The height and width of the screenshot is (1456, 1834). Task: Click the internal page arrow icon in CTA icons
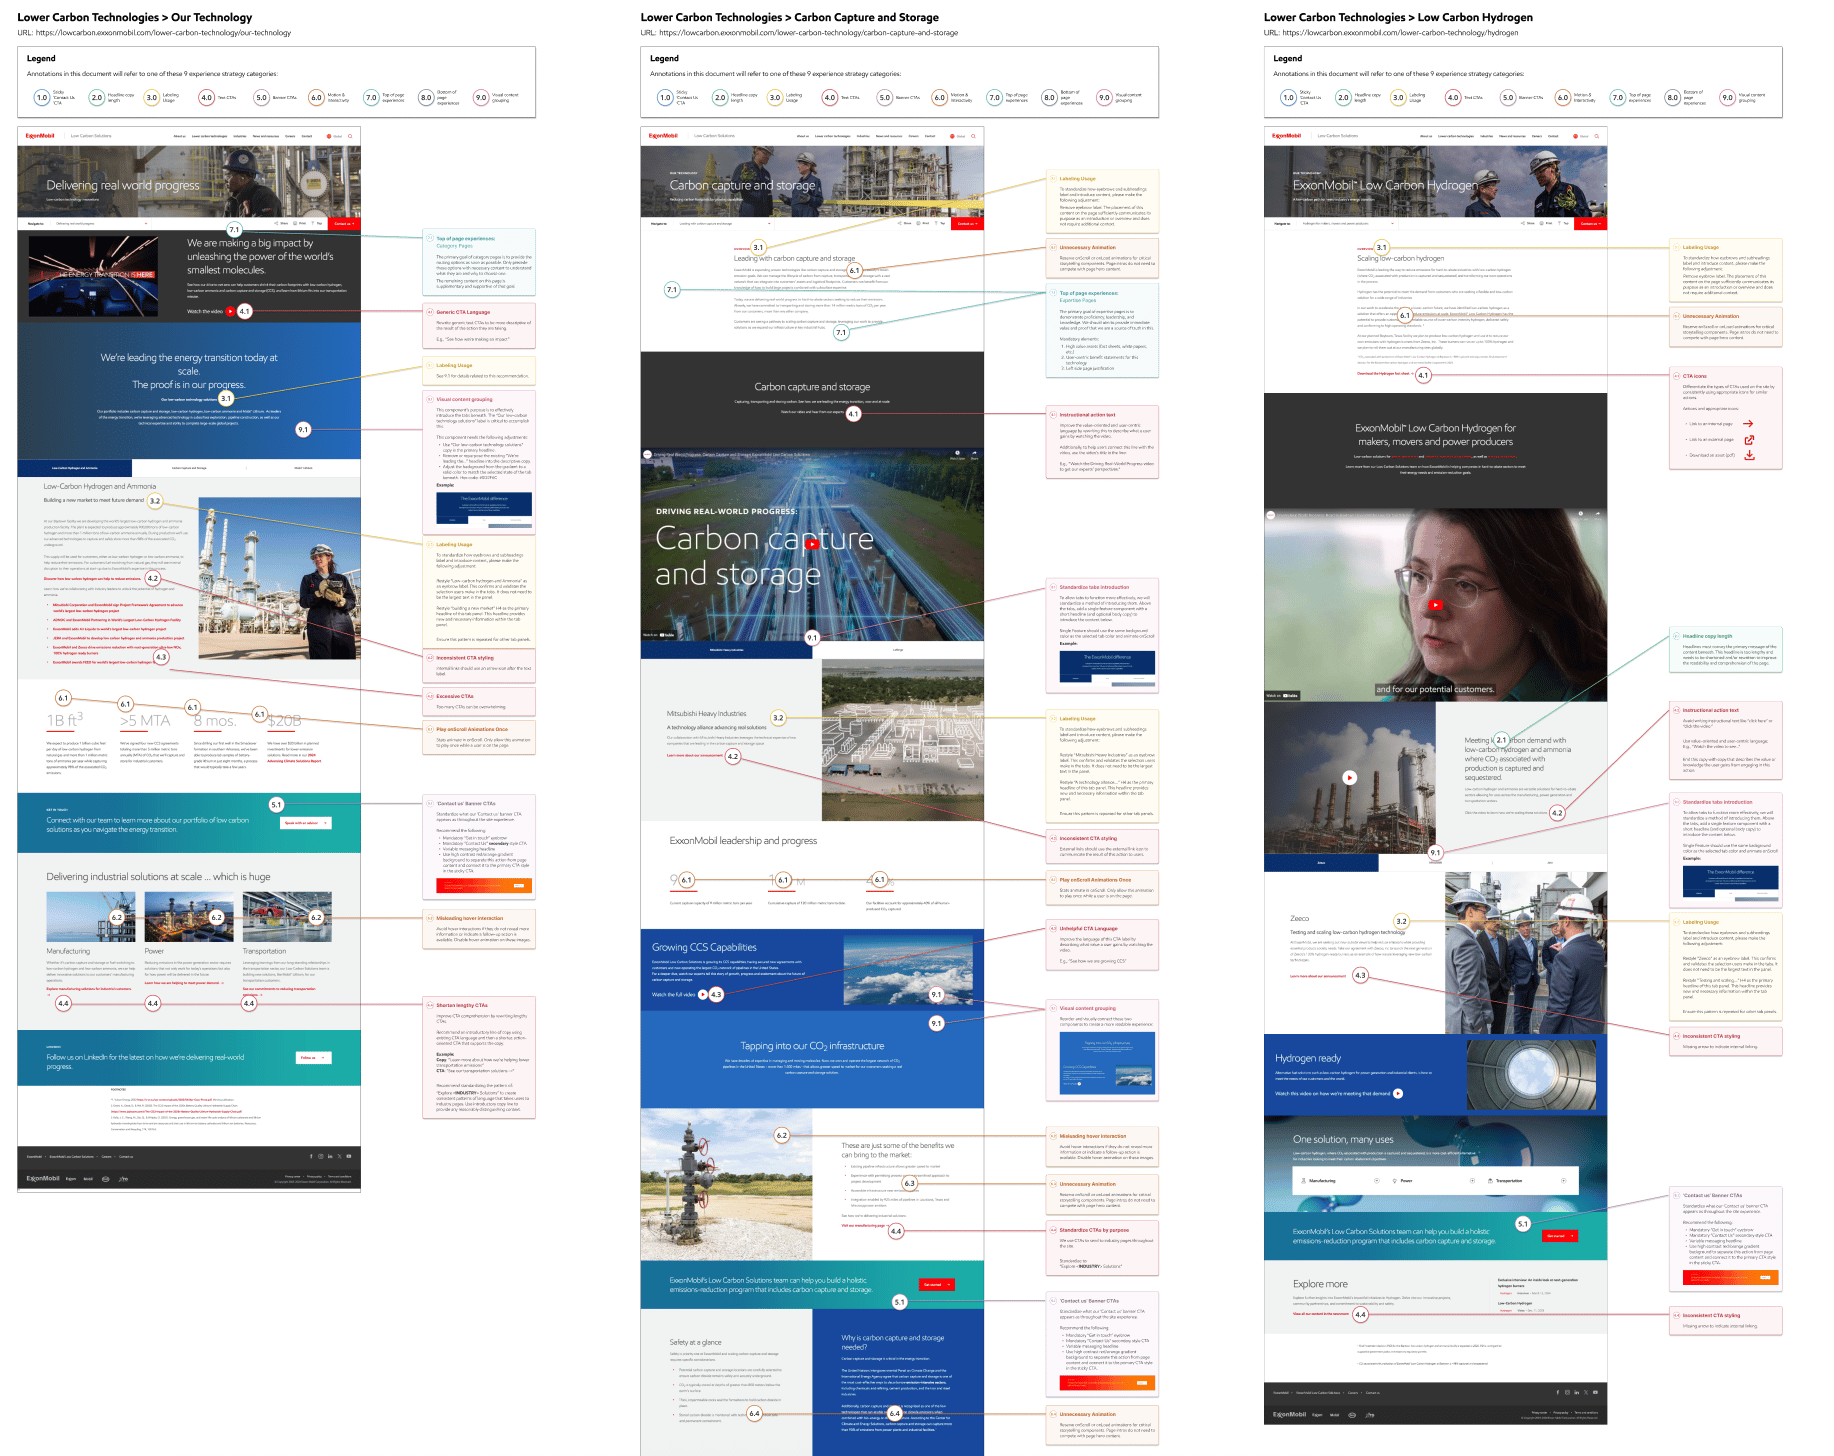(x=1749, y=424)
